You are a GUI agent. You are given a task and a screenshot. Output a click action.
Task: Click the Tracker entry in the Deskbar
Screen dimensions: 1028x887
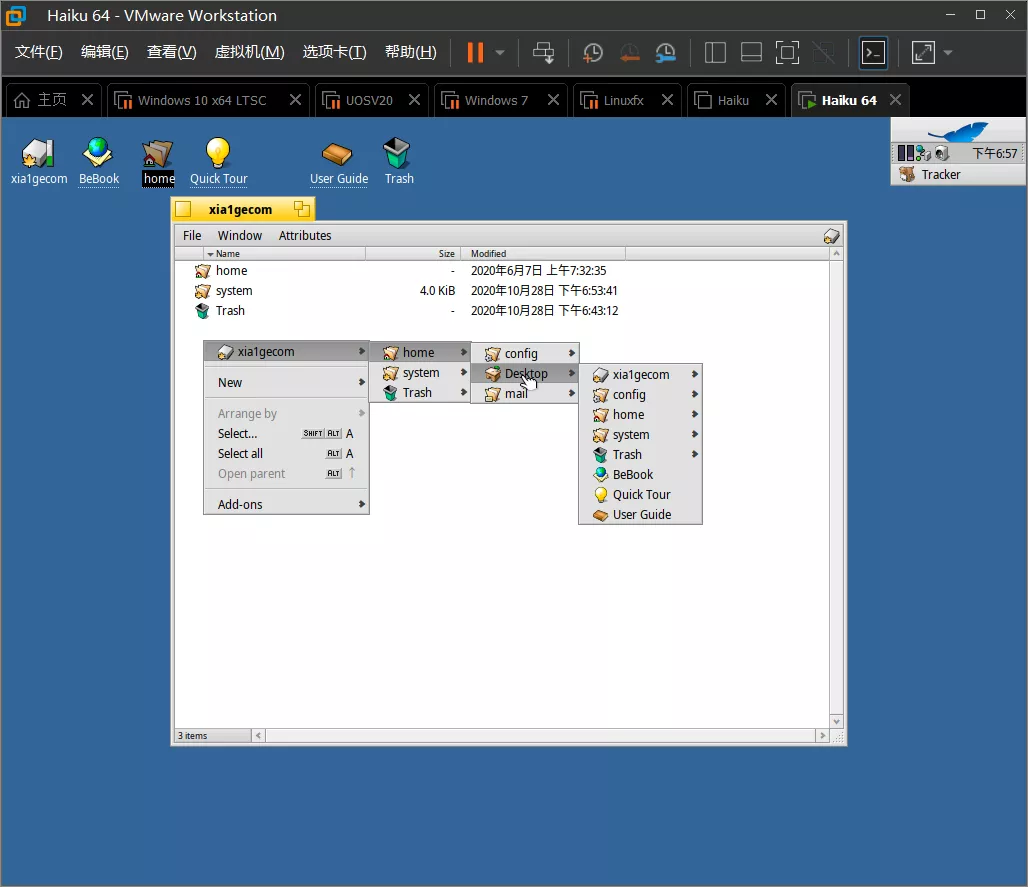tap(940, 174)
